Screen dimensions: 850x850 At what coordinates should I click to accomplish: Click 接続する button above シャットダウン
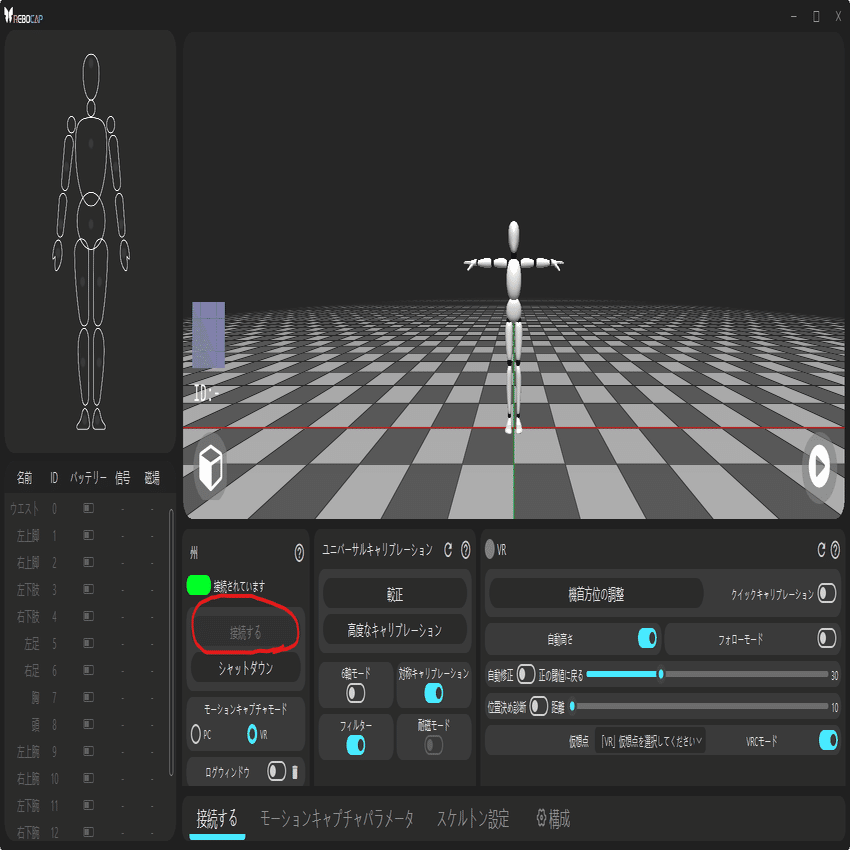tap(246, 632)
